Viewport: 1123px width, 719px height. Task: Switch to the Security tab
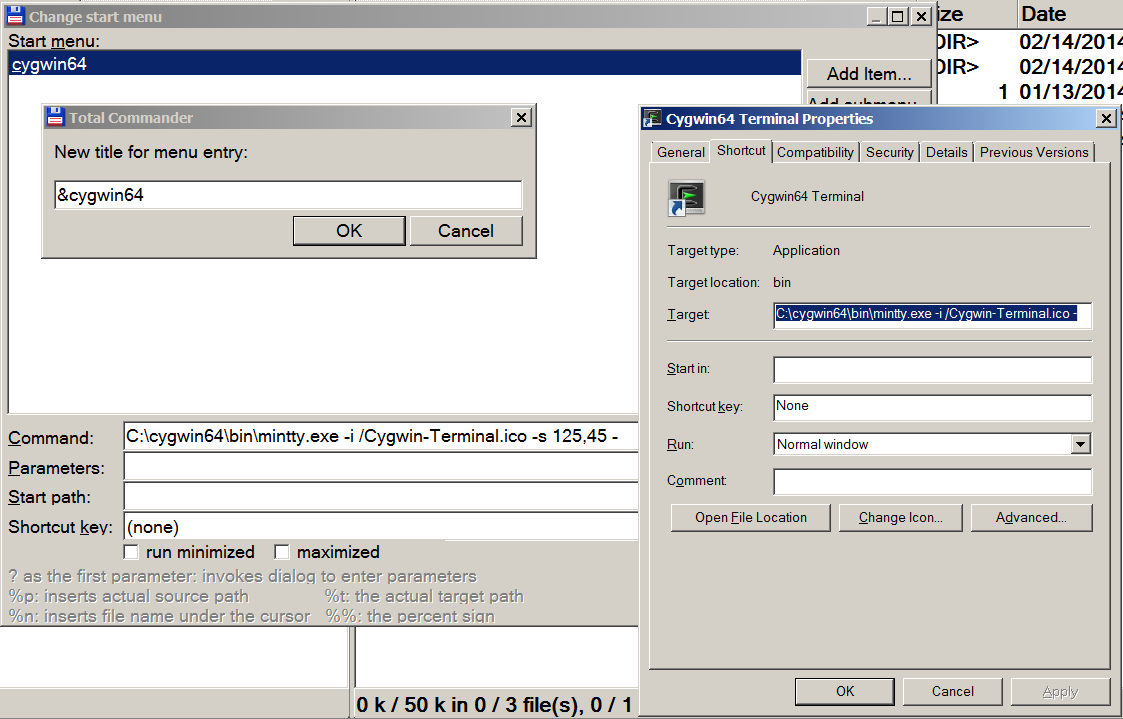pos(890,152)
